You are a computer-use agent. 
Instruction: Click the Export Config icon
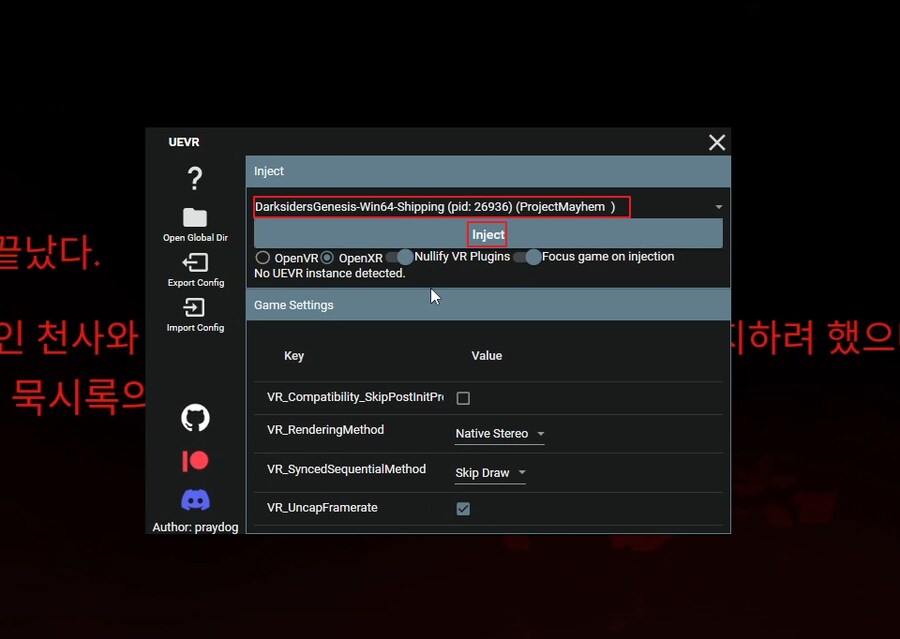point(195,263)
